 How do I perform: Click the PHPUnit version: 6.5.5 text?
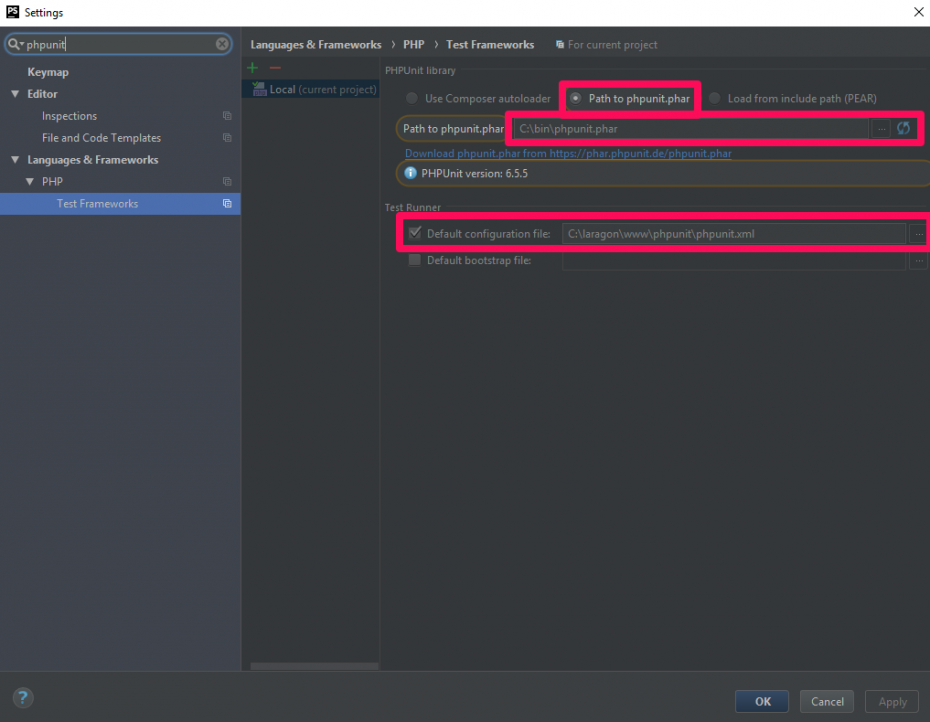point(474,173)
